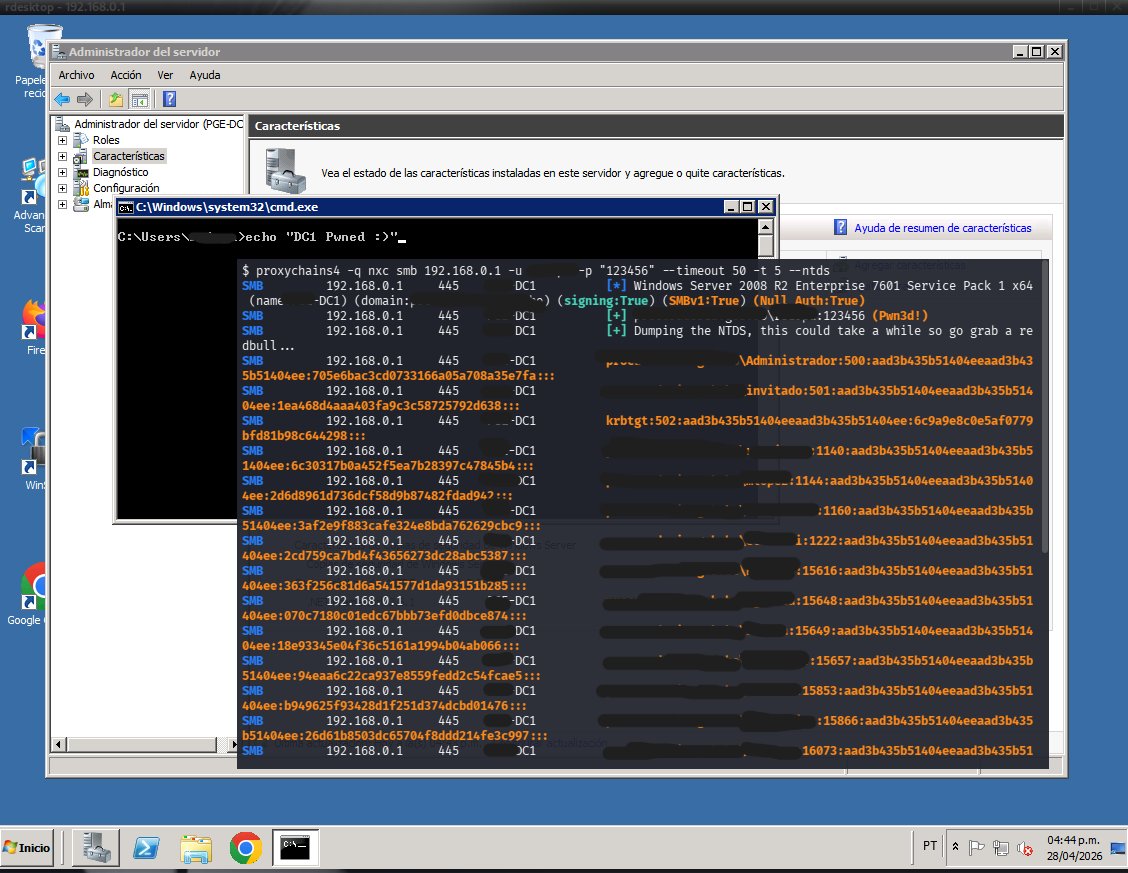Select the Google Chrome desktop shortcut

[x=27, y=594]
